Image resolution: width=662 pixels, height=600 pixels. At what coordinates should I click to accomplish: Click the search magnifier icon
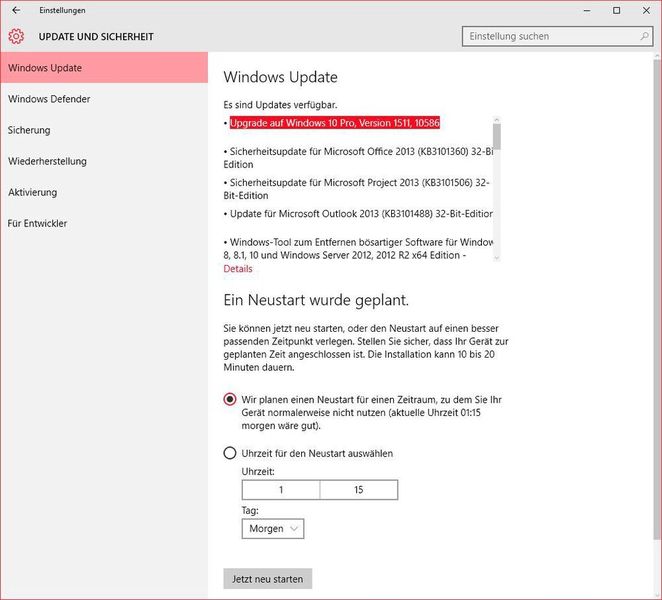point(644,36)
